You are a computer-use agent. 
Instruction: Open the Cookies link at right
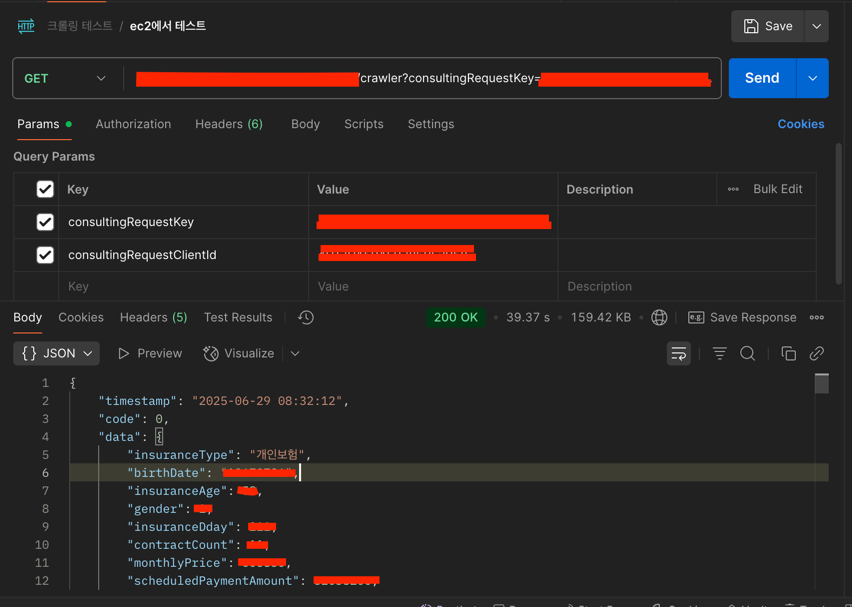[801, 124]
